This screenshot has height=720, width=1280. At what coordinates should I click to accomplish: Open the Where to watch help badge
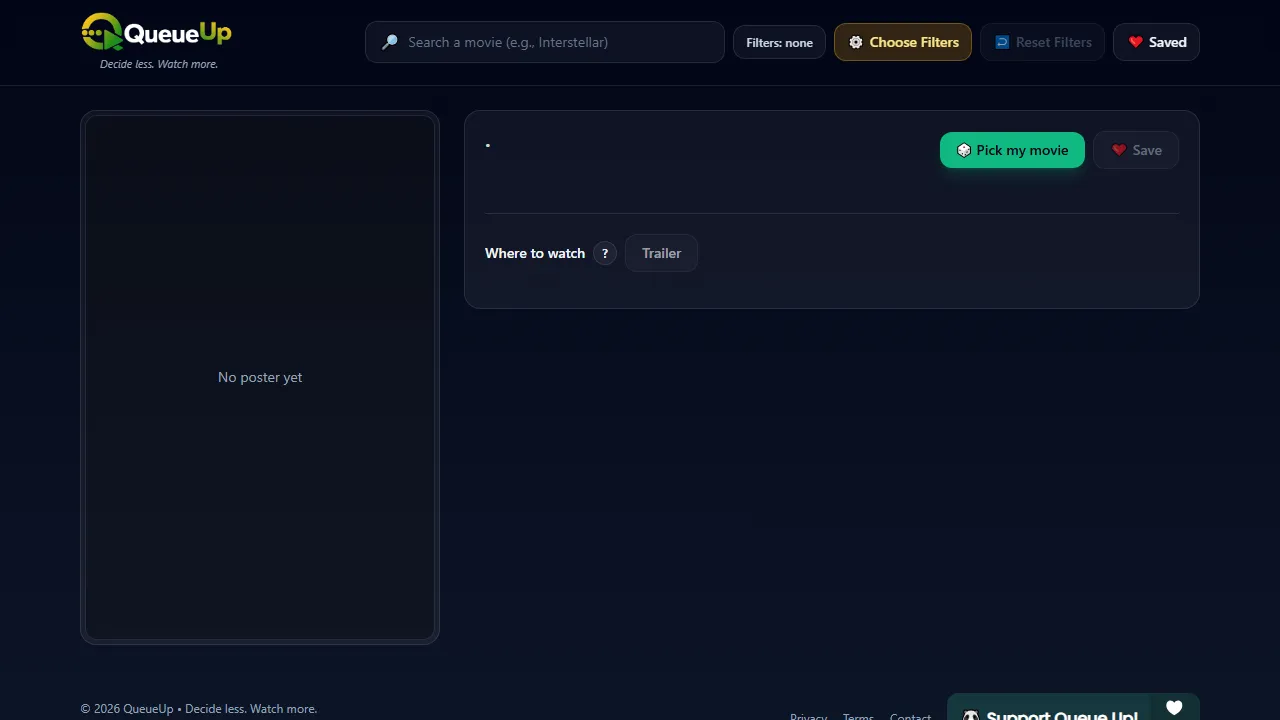tap(604, 253)
